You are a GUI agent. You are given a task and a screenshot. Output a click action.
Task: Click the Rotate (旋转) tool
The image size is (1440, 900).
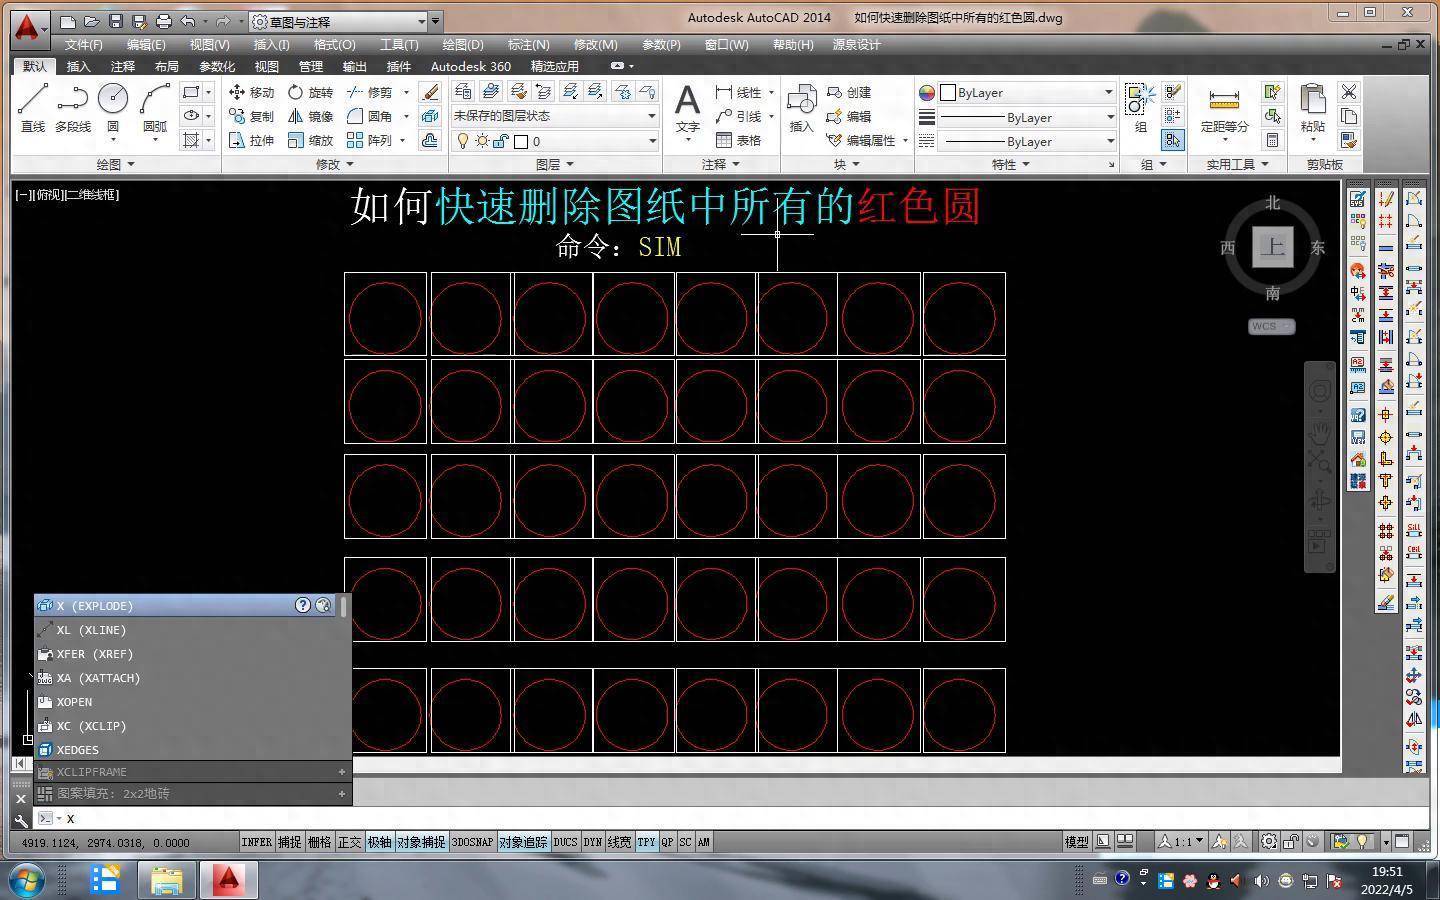click(310, 92)
